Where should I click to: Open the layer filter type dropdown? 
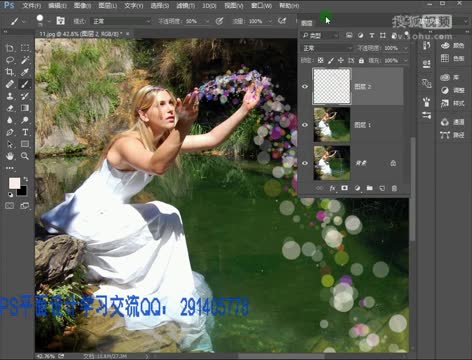point(320,35)
